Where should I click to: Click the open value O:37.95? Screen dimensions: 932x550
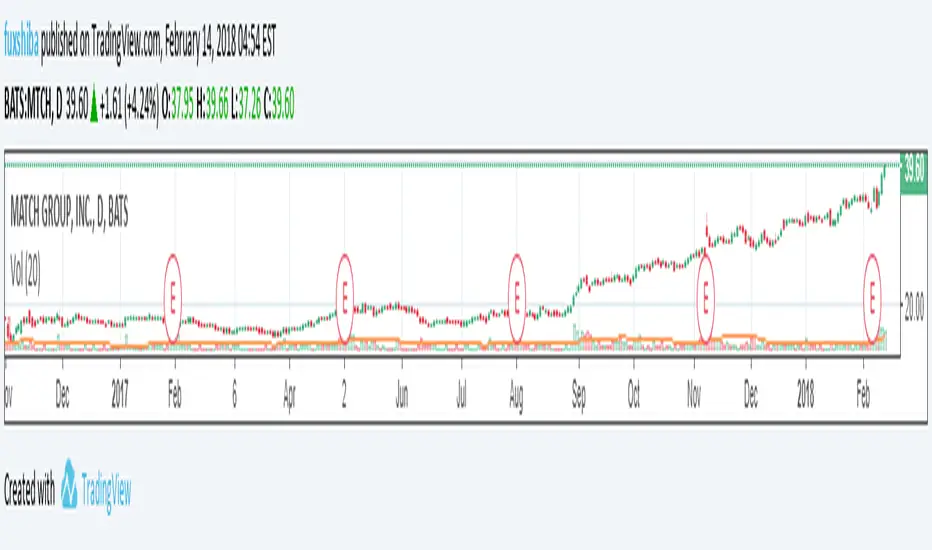point(177,105)
